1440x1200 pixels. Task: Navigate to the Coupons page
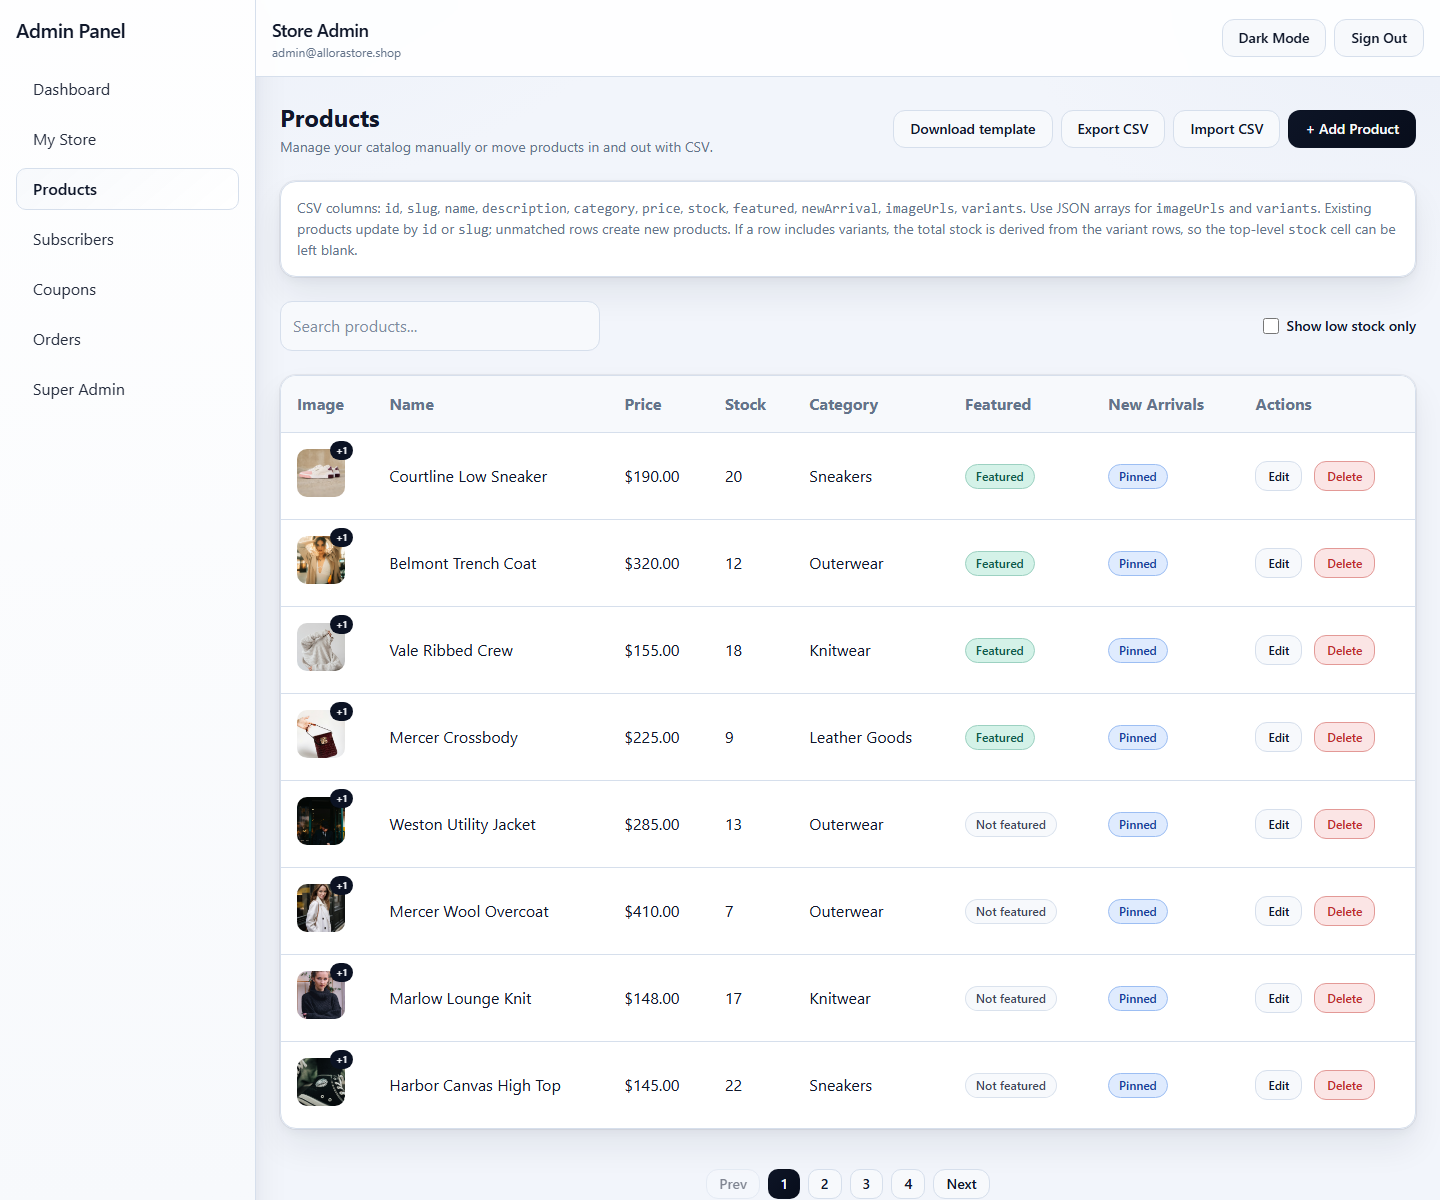64,289
